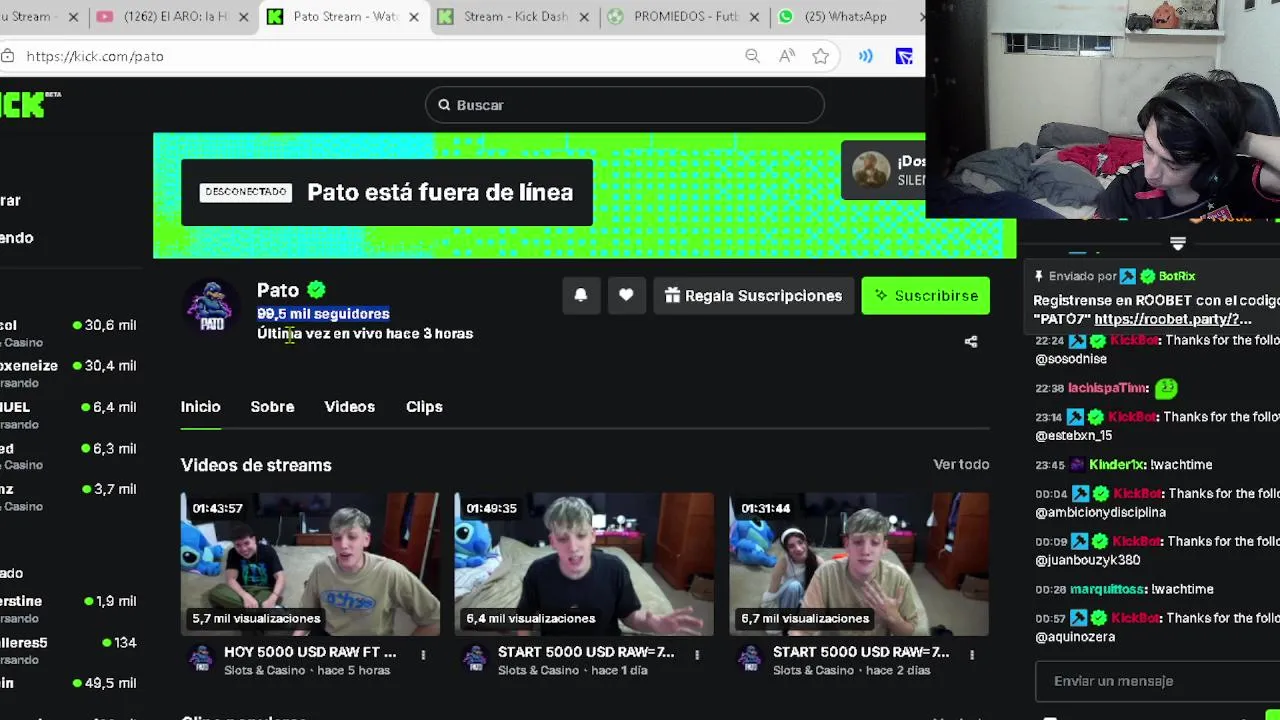The image size is (1280, 720).
Task: Open the Inicio channel tab
Action: [200, 407]
